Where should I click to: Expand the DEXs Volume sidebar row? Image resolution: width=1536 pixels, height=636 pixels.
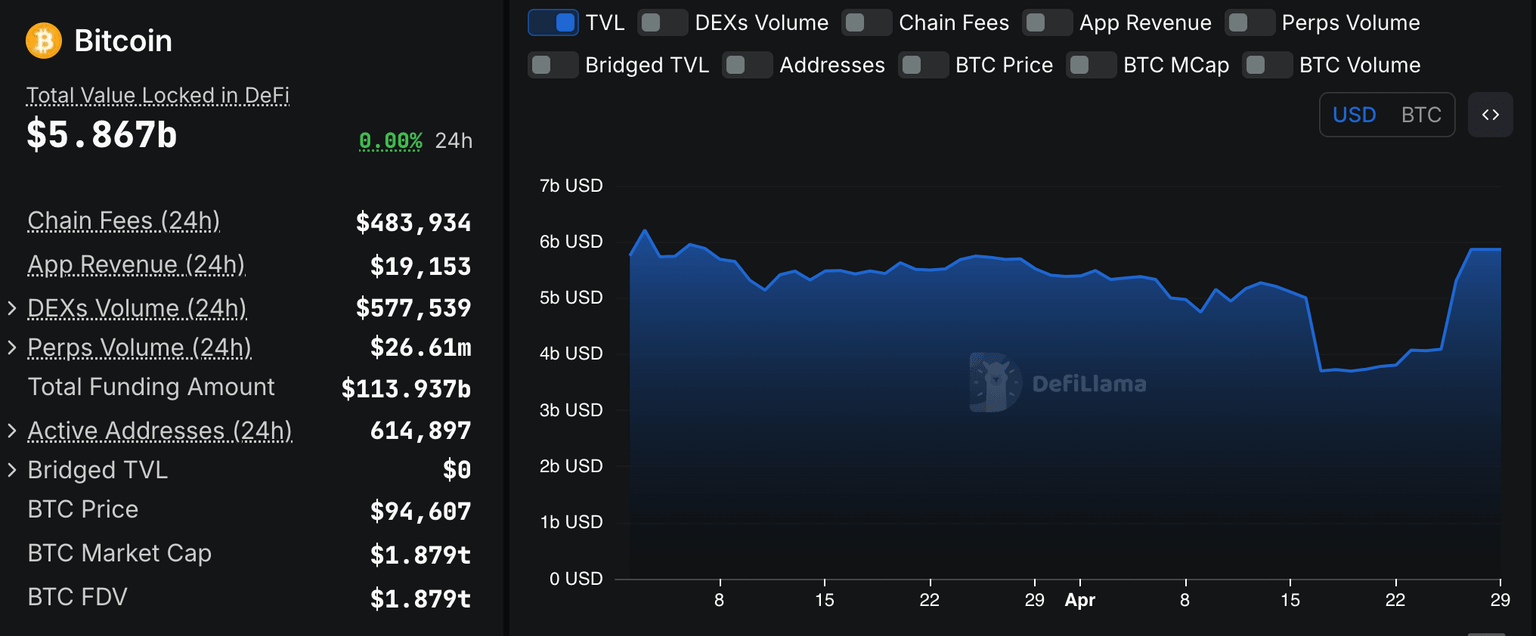click(11, 308)
